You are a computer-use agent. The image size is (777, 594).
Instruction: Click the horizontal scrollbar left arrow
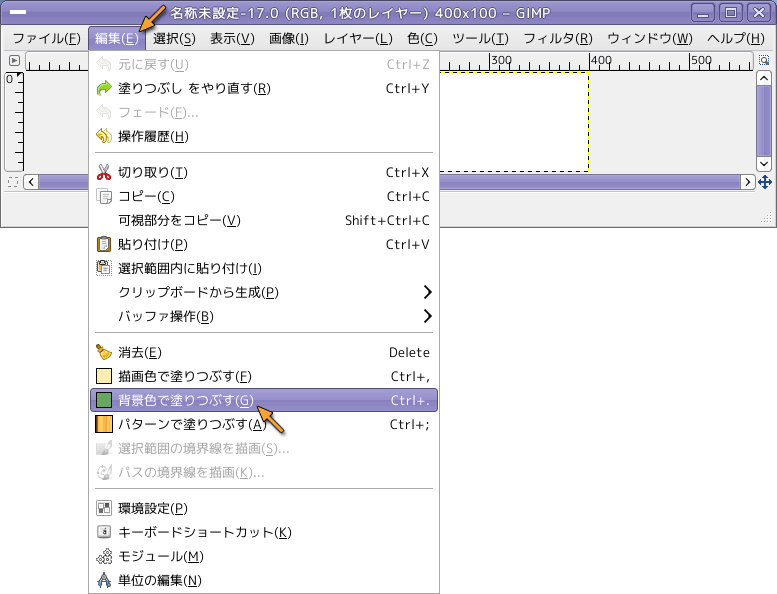click(x=31, y=182)
